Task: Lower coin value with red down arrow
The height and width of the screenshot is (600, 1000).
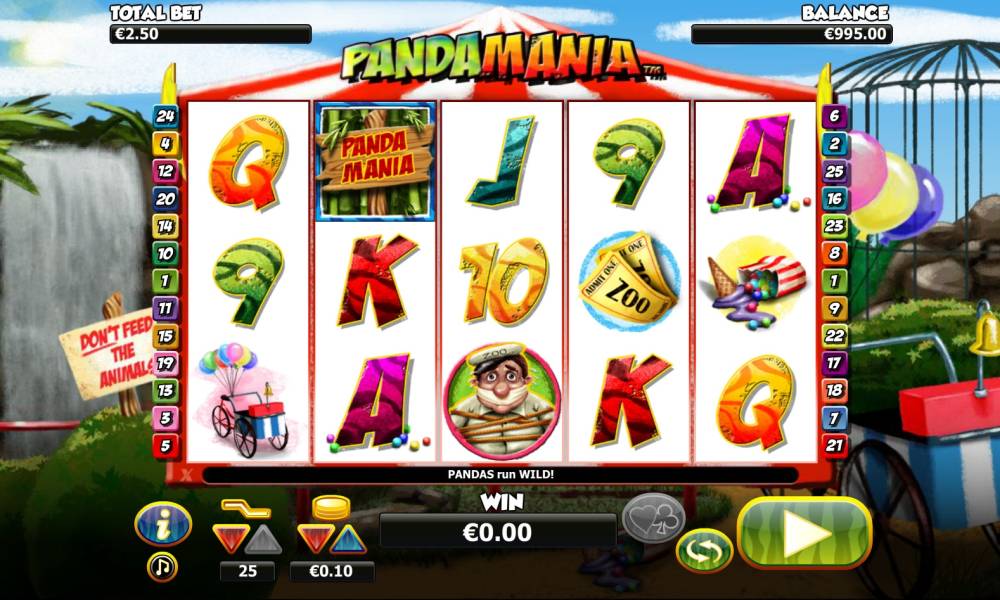Action: click(x=316, y=539)
